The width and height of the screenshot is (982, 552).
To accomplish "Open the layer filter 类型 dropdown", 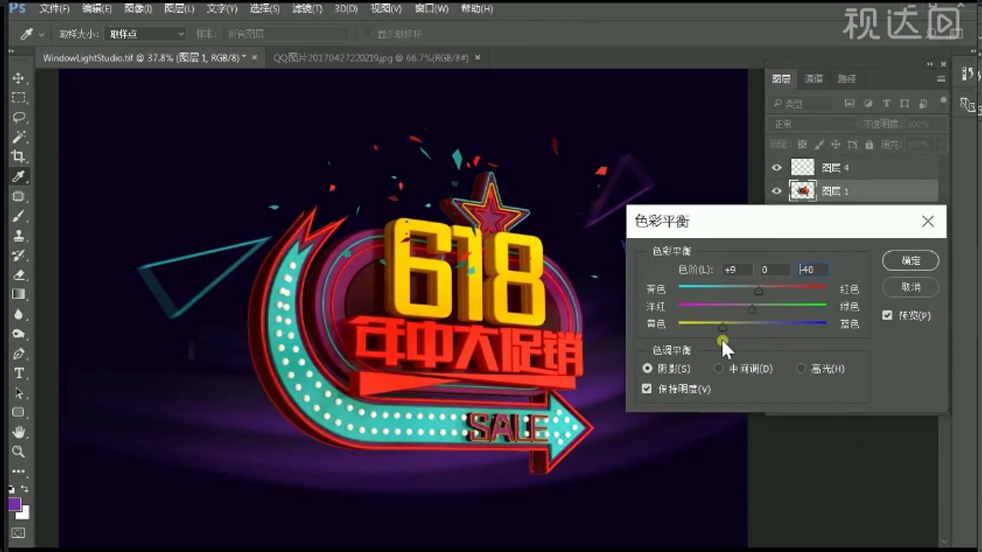I will [x=802, y=103].
